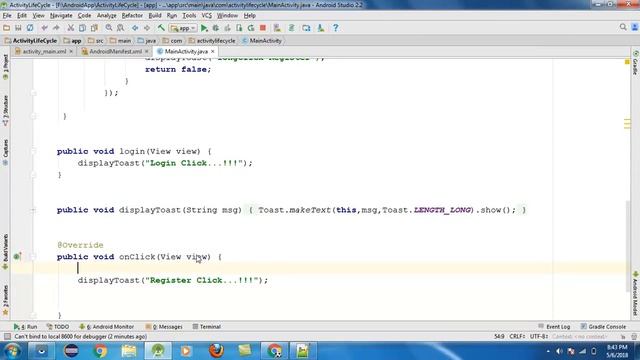Viewport: 640px width, 360px height.
Task: Open the TODO tool window
Action: coord(58,327)
